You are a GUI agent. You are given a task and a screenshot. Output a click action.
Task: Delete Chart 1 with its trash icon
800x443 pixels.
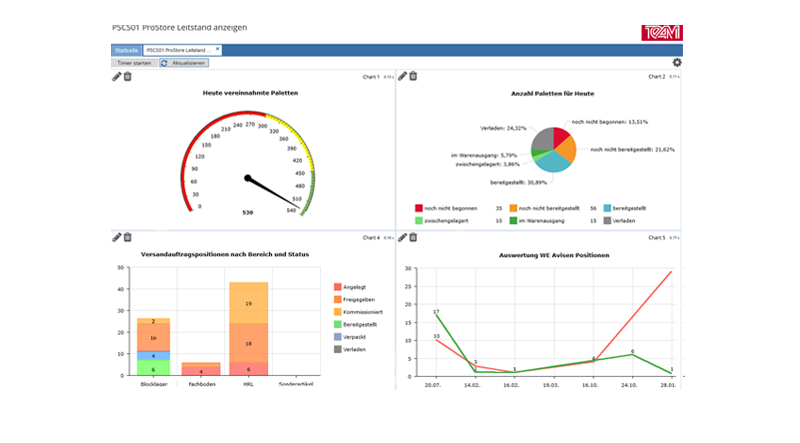tap(128, 76)
